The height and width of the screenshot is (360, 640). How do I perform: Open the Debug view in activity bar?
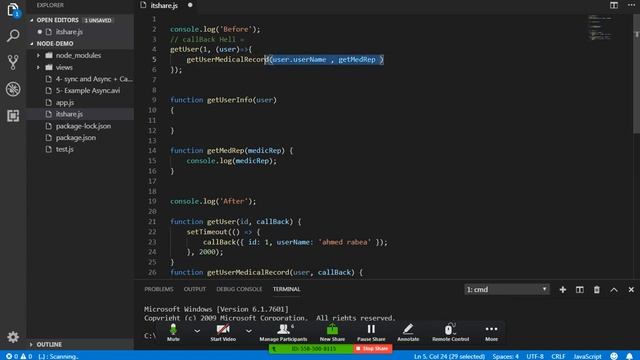[x=13, y=89]
